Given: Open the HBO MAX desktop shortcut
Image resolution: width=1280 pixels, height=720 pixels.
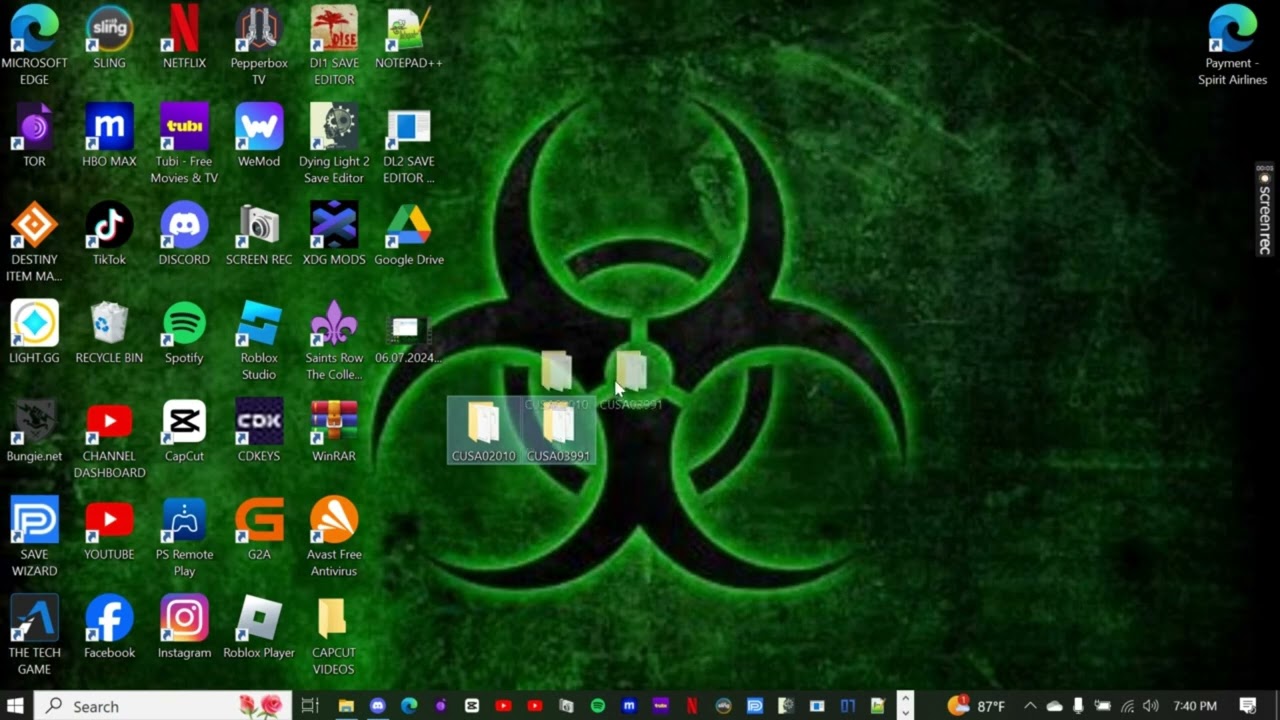Looking at the screenshot, I should pos(109,136).
